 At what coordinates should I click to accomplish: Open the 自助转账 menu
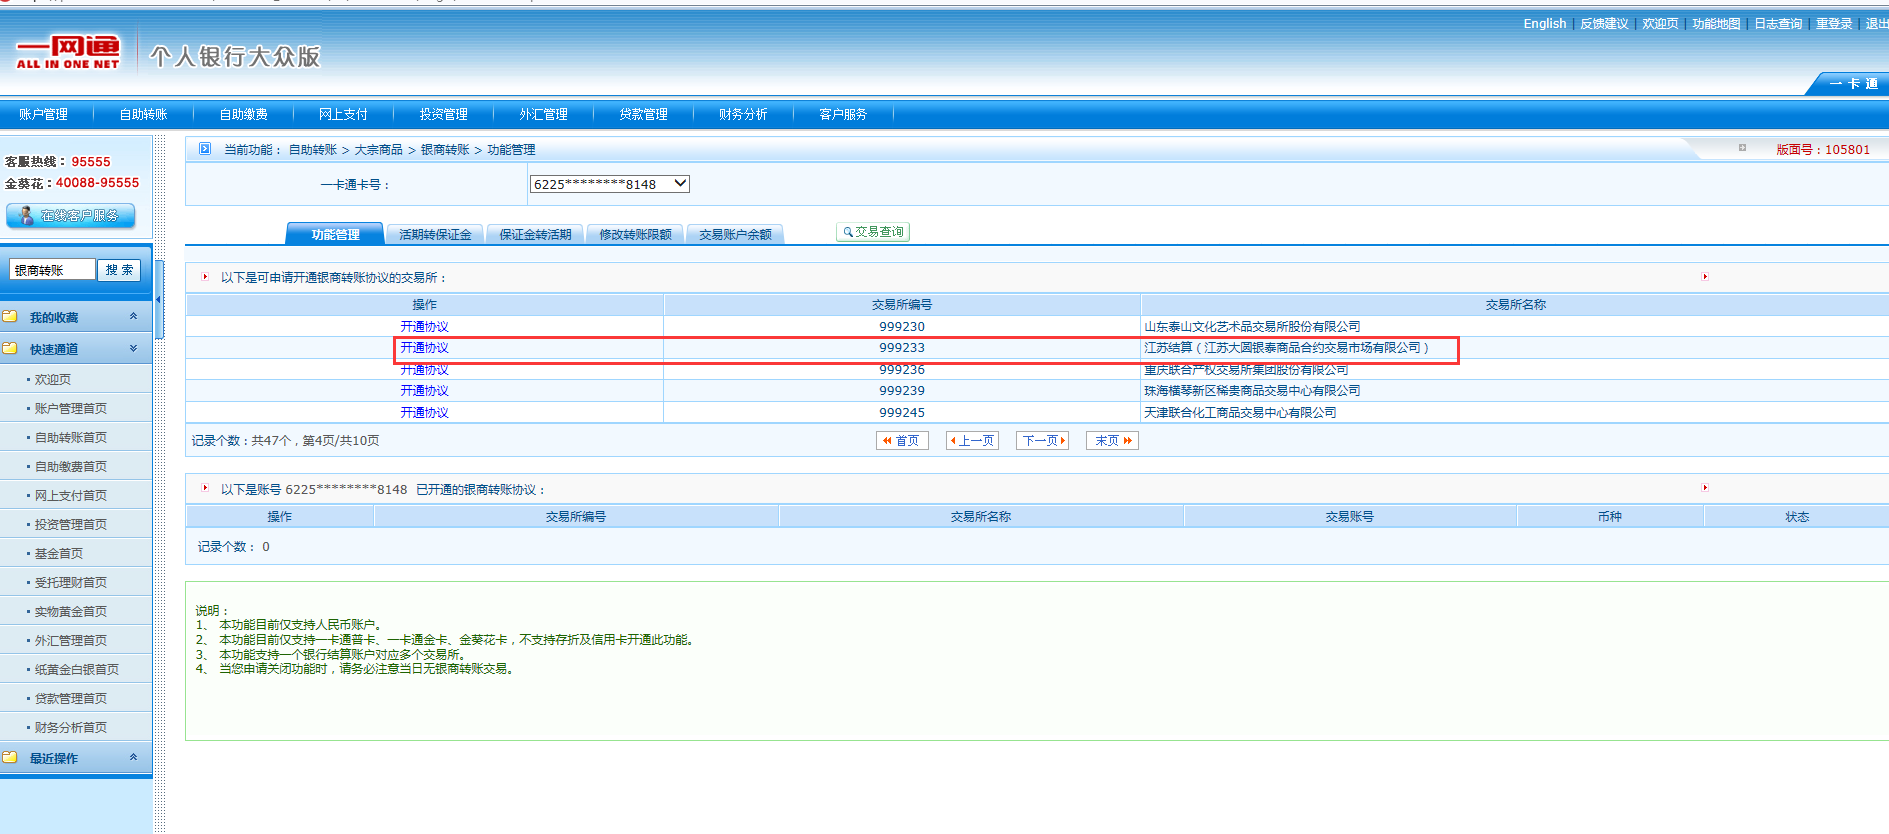pyautogui.click(x=143, y=114)
